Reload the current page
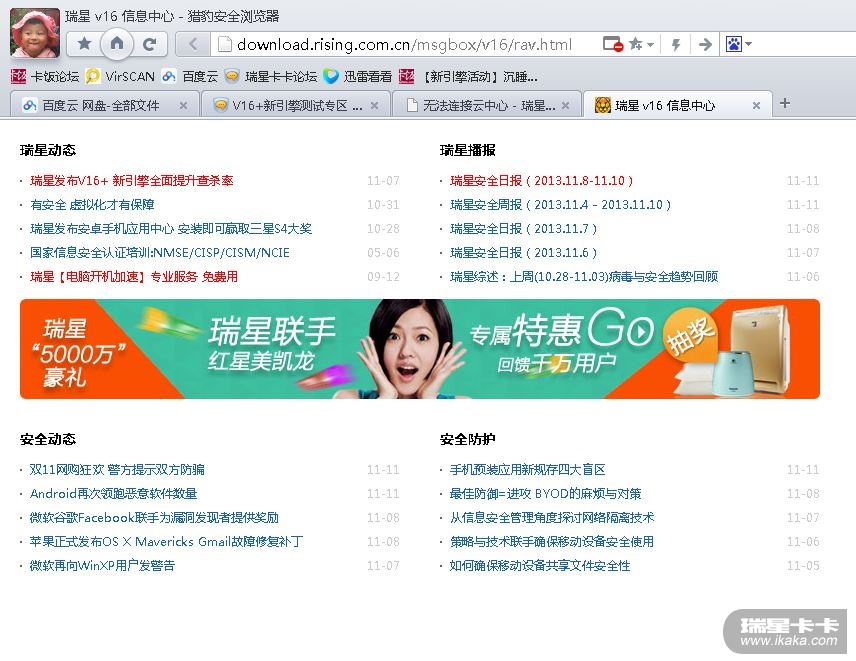Image resolution: width=856 pixels, height=661 pixels. pyautogui.click(x=150, y=44)
